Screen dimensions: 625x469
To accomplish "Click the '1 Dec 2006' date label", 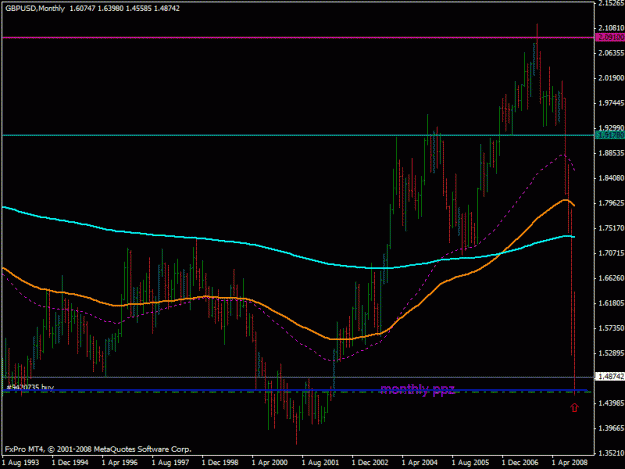I will [520, 462].
